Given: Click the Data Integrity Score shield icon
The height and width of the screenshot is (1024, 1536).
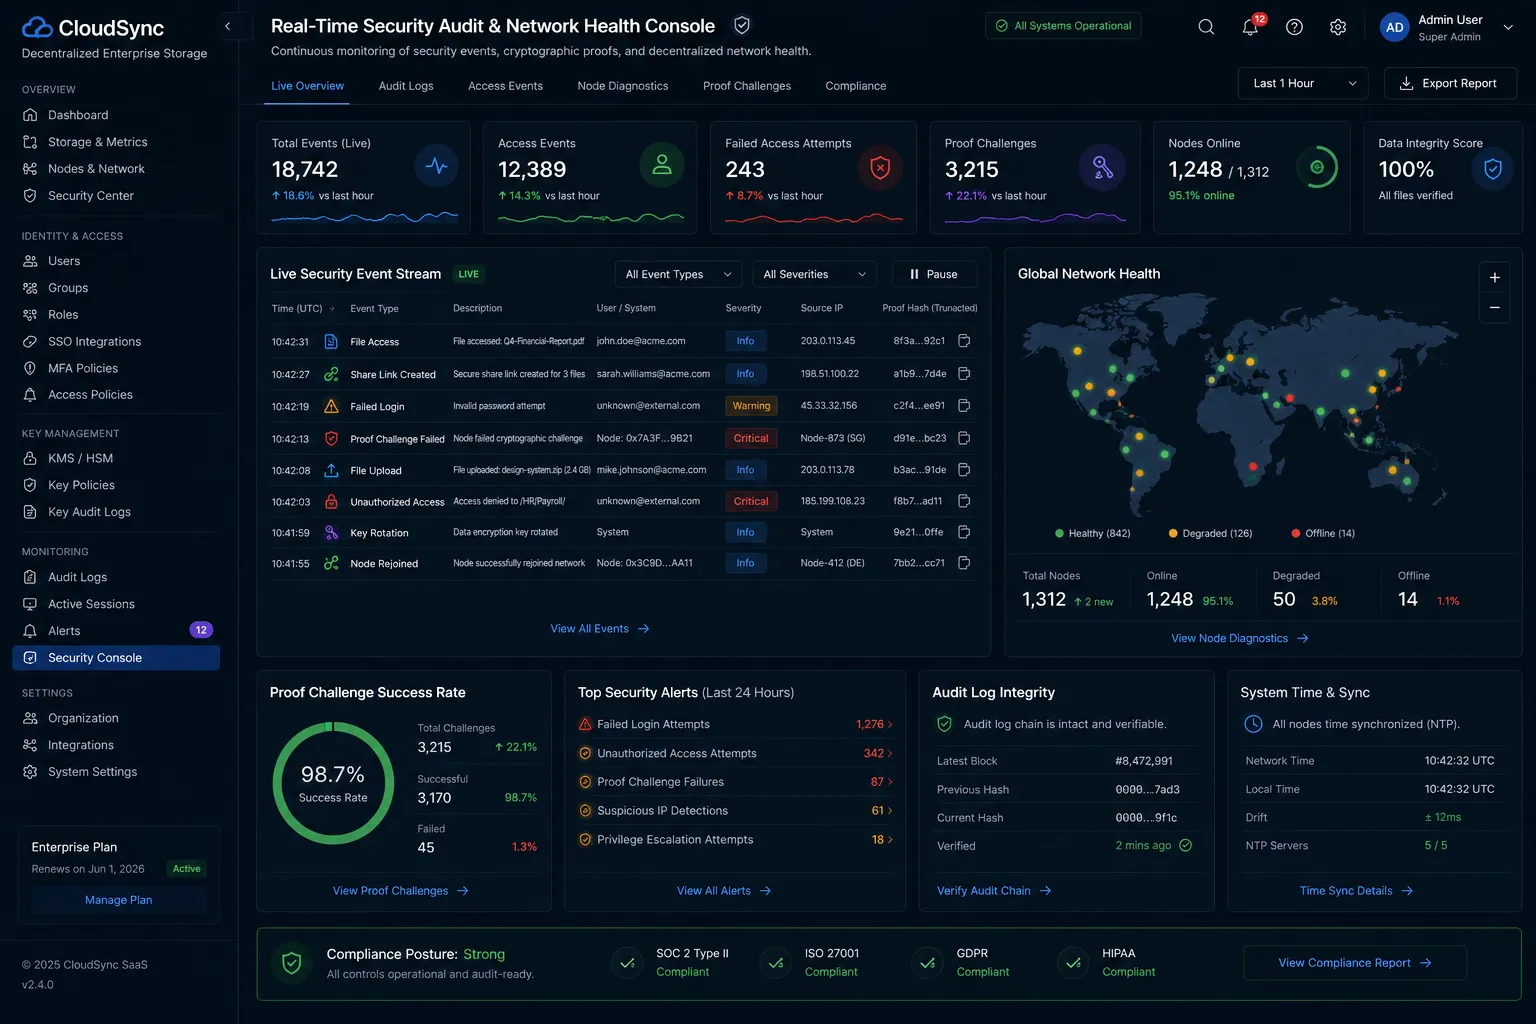Looking at the screenshot, I should [x=1493, y=169].
